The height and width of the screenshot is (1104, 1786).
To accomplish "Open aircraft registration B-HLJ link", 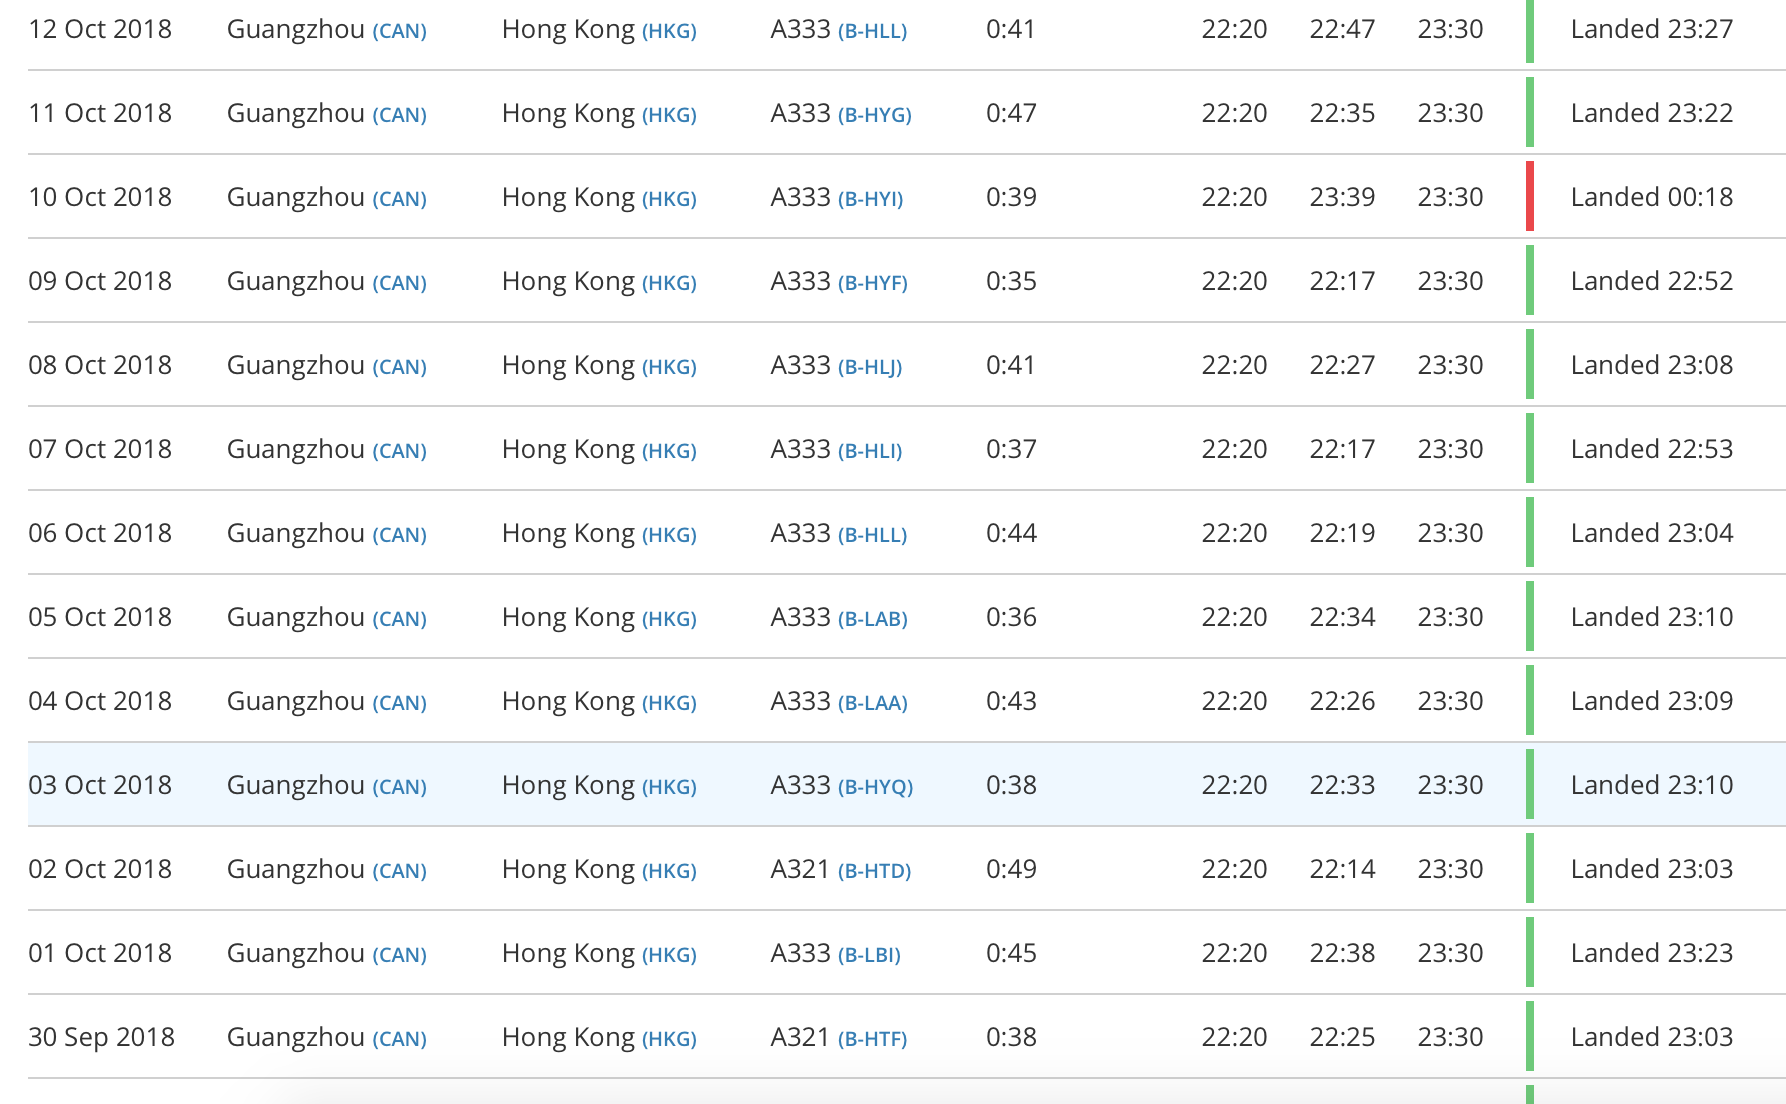I will [870, 367].
